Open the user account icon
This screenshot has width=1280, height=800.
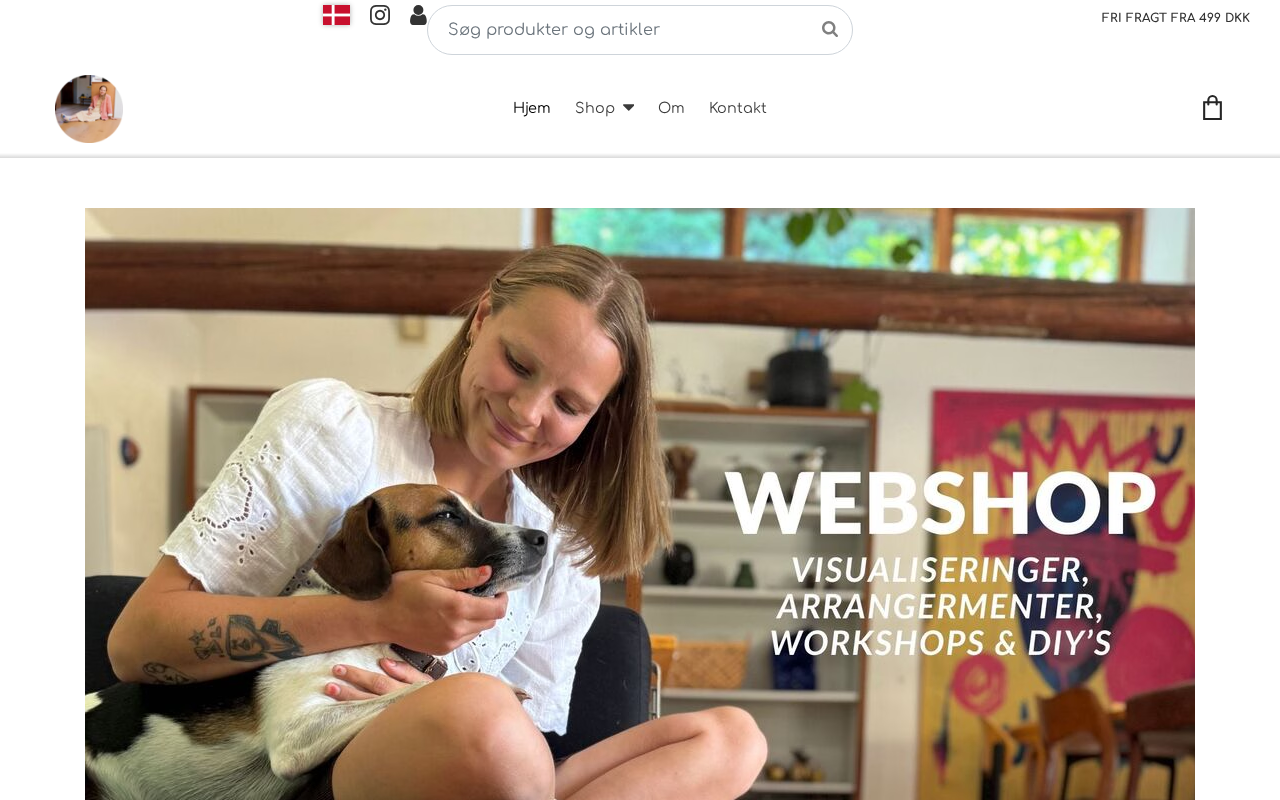click(x=418, y=15)
